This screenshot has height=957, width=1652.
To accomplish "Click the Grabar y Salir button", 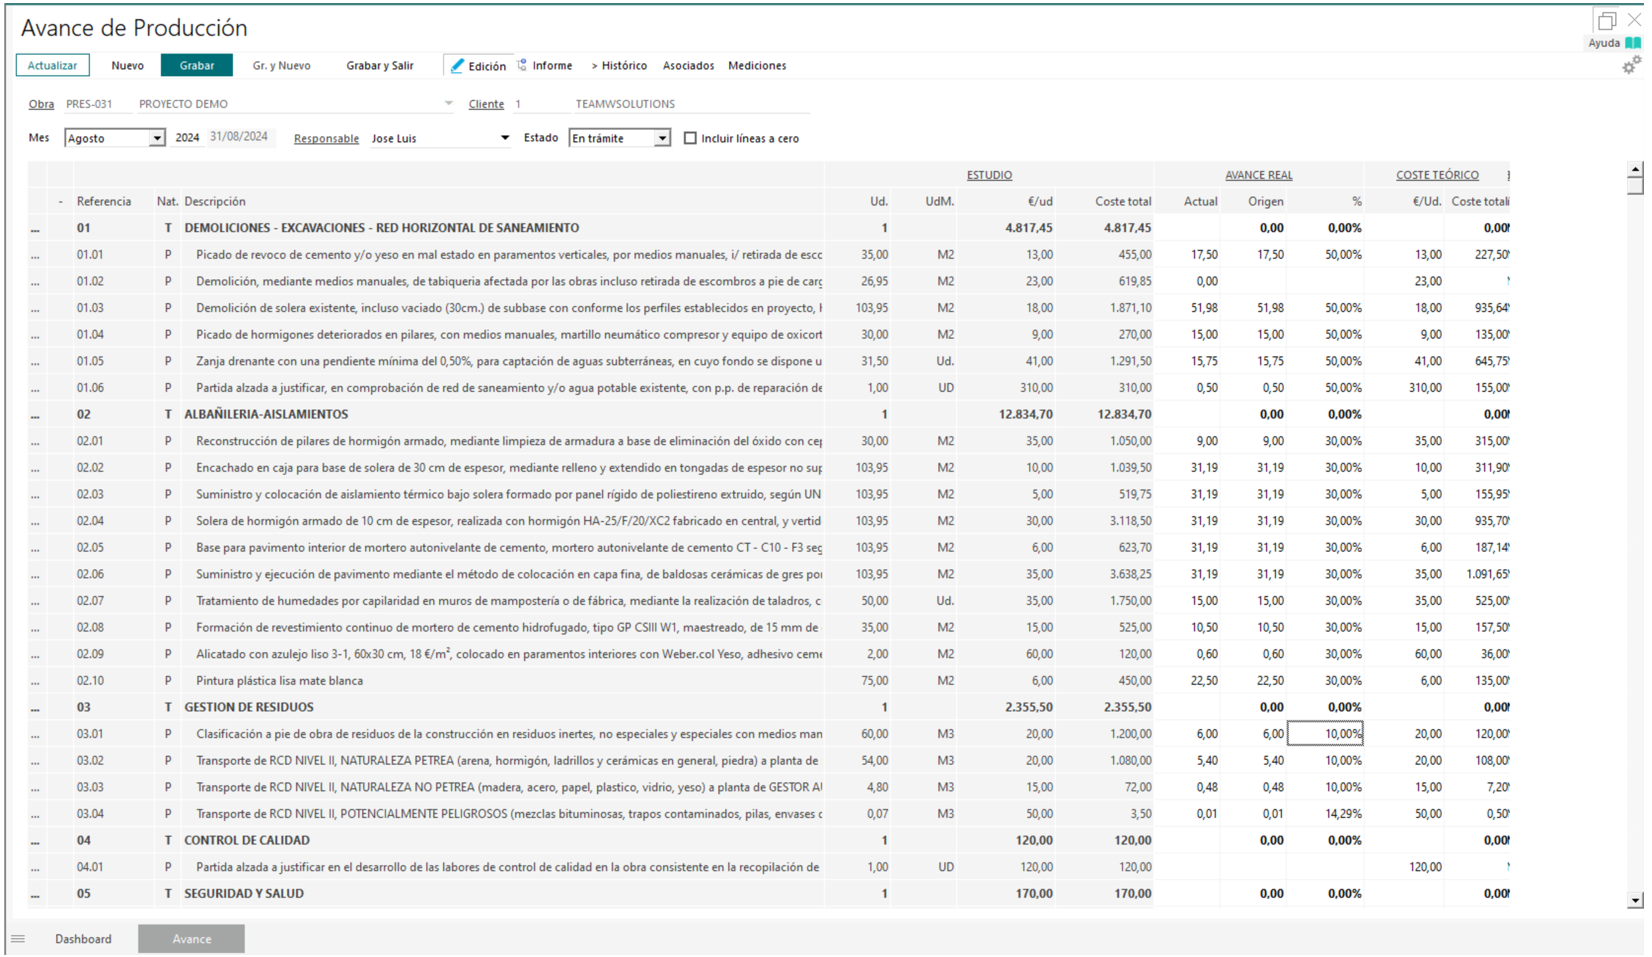I will click(x=380, y=65).
